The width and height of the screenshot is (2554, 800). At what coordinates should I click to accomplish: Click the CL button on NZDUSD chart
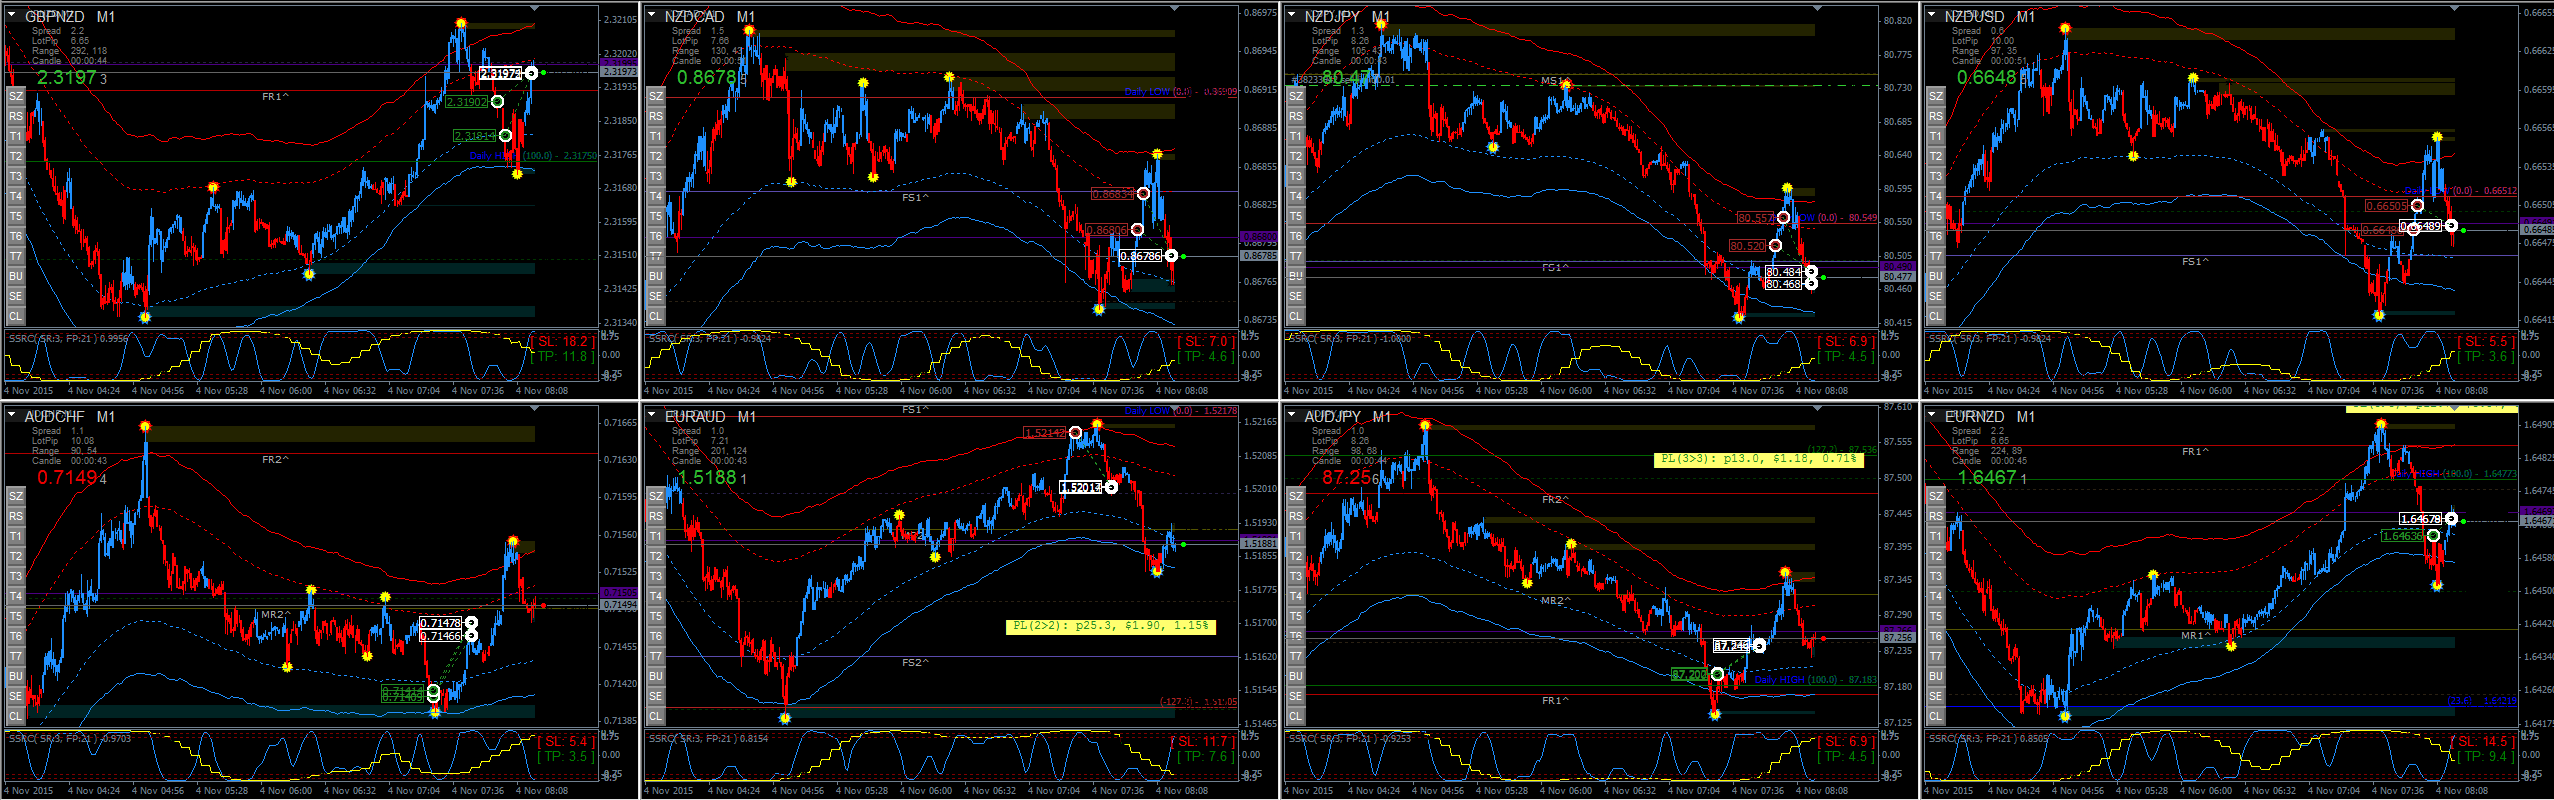tap(1935, 316)
